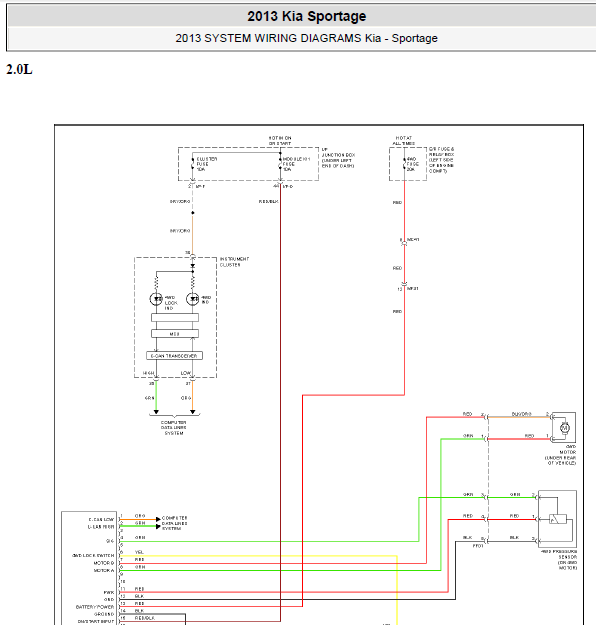Screen dimensions: 596x625
Task: Click the Cluster Fuse 10A symbol
Action: pos(193,164)
